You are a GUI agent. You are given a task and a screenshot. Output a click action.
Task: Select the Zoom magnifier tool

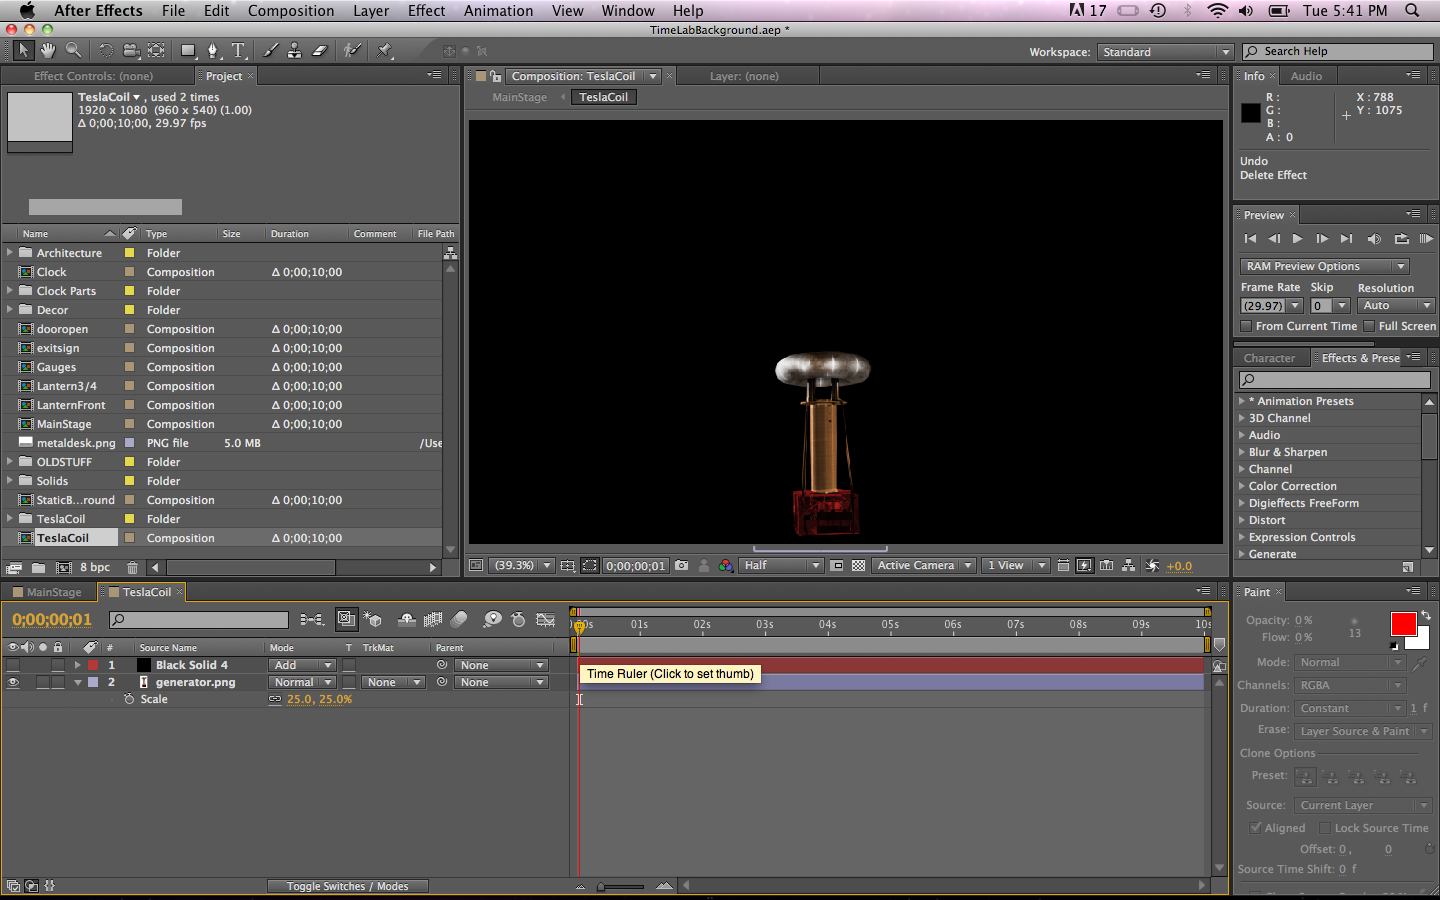pos(73,50)
